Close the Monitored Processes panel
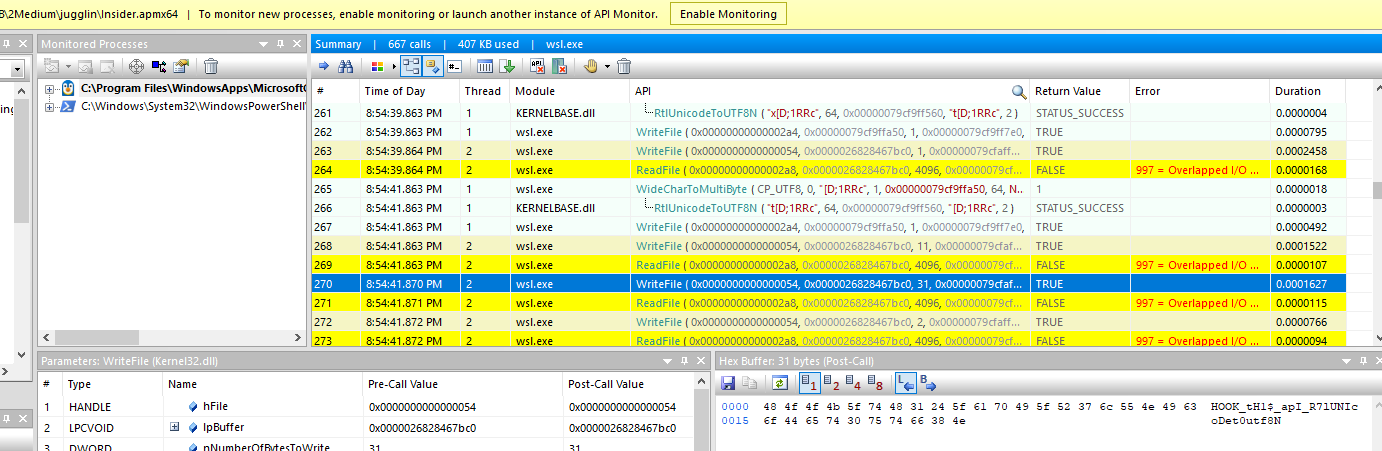 [x=297, y=44]
